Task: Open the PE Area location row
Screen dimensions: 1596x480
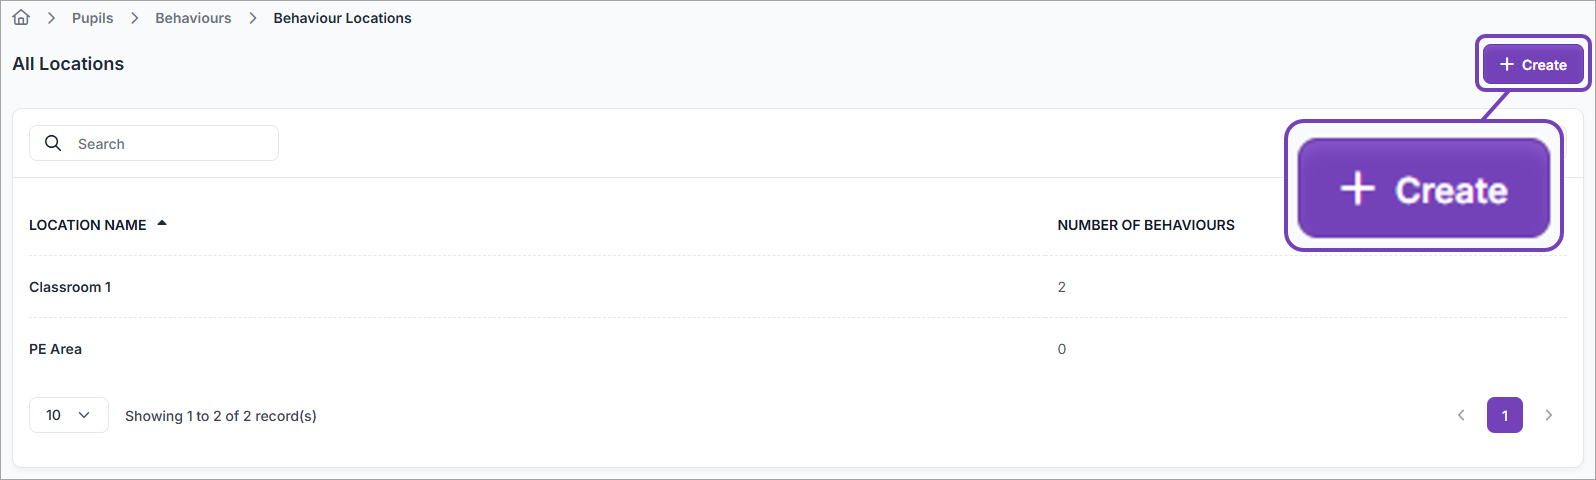Action: [x=55, y=349]
